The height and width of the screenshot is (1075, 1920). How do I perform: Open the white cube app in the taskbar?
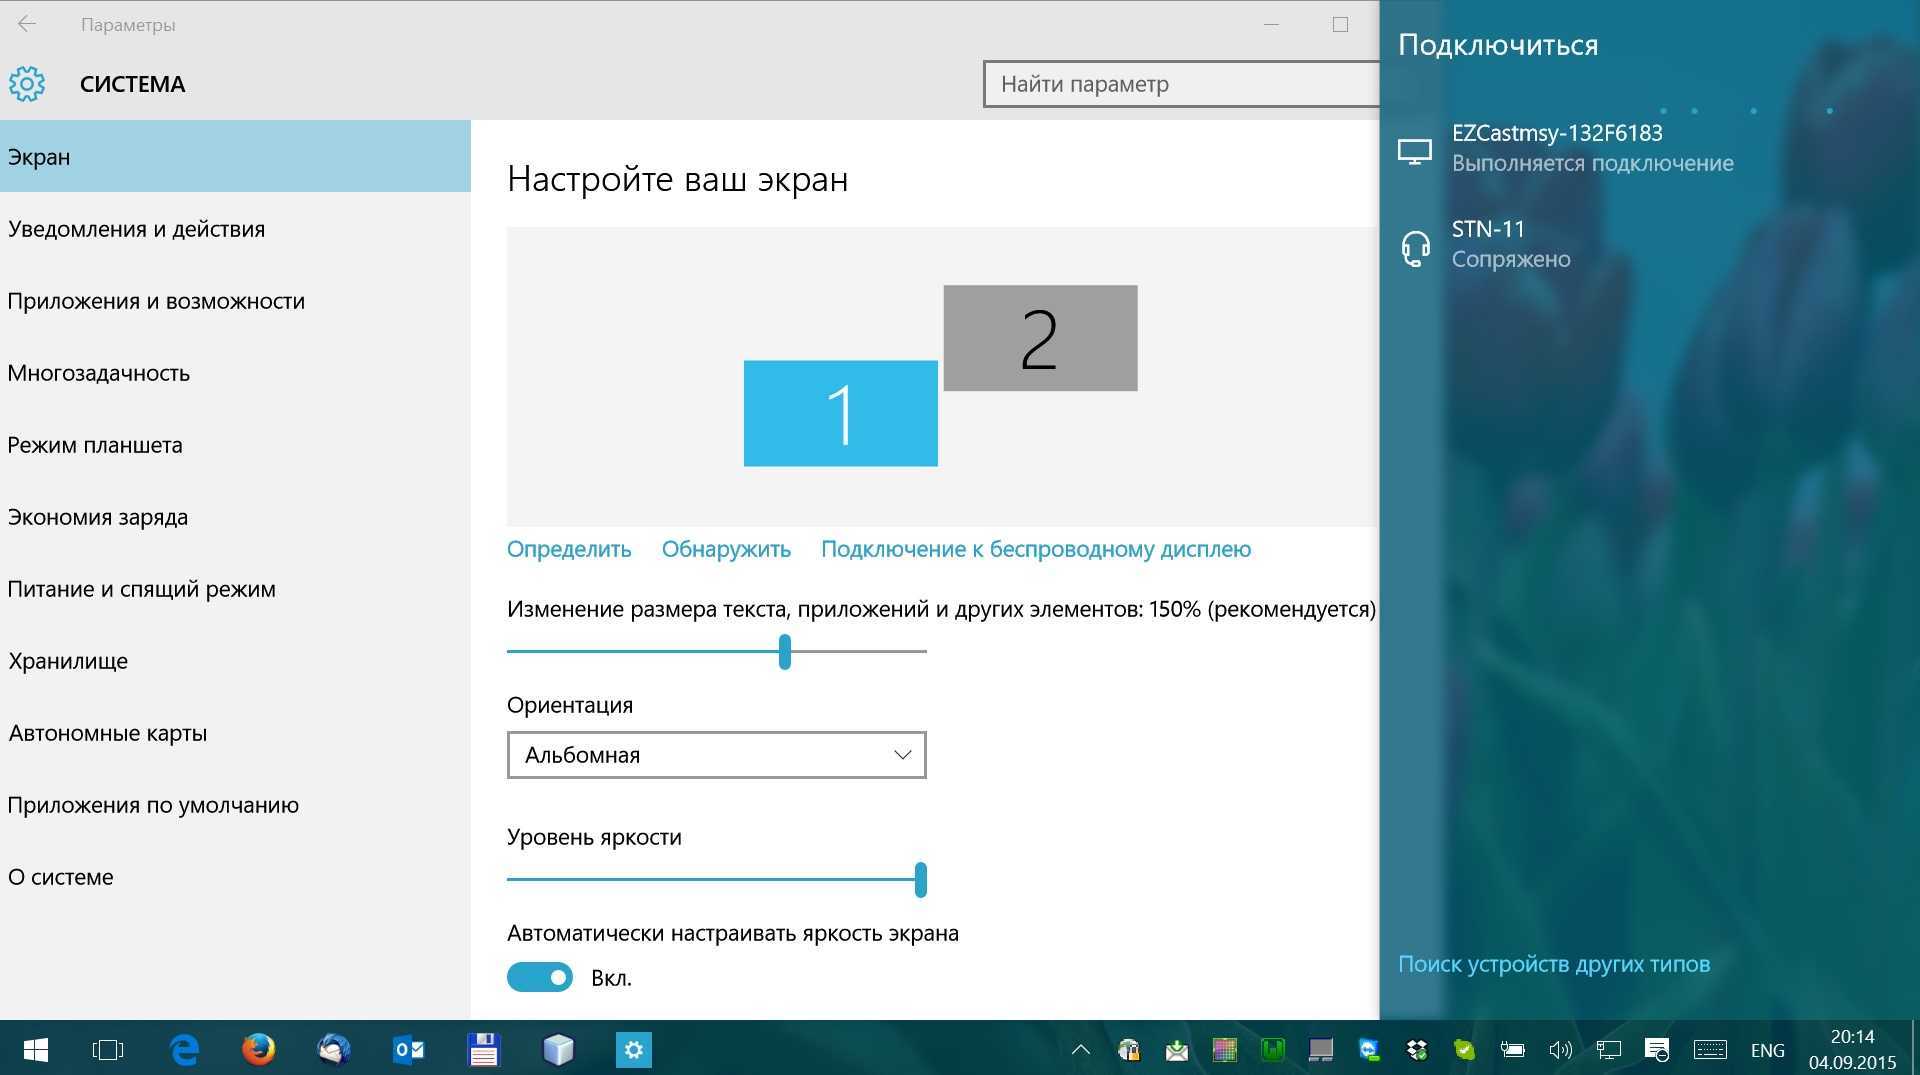click(x=559, y=1050)
